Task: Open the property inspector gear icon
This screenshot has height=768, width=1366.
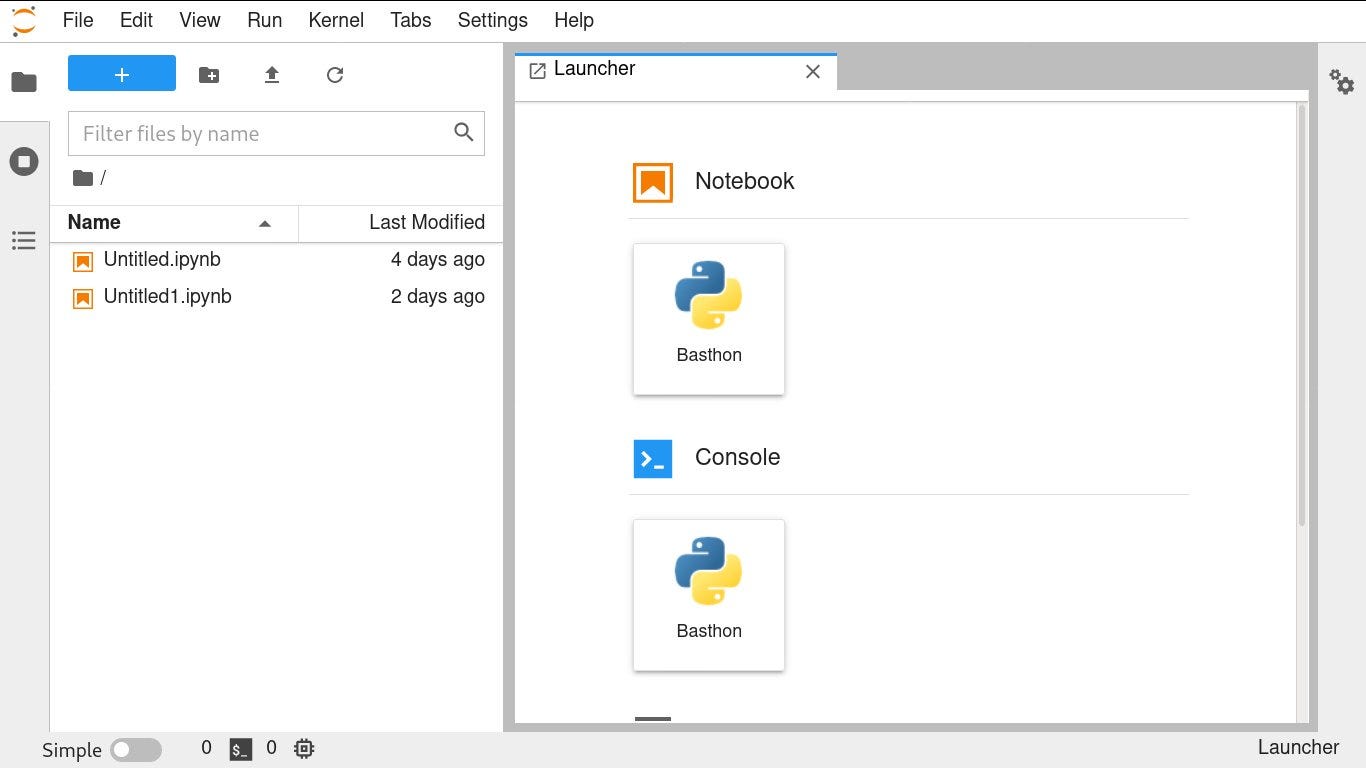Action: 1341,84
